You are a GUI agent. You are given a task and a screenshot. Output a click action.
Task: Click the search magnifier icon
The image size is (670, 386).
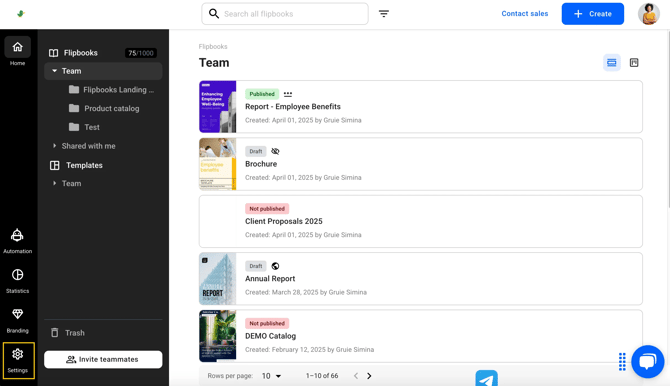(x=214, y=14)
